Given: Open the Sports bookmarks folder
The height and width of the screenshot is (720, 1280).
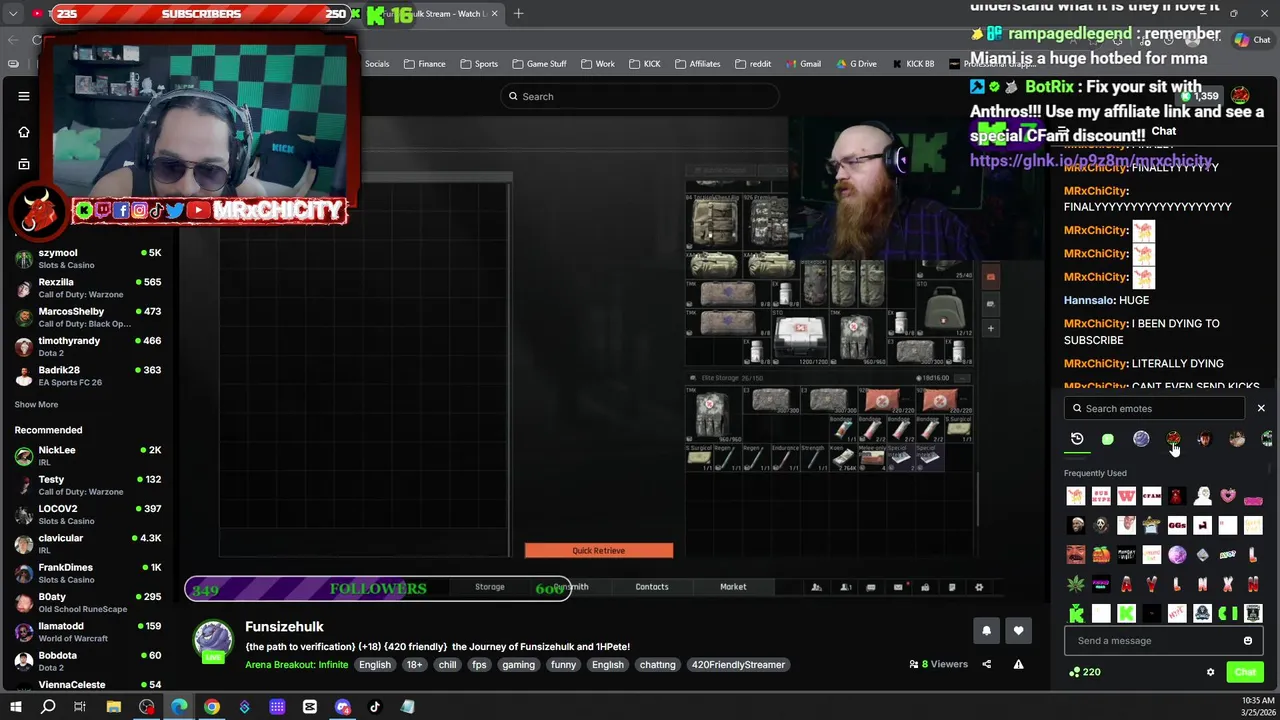Looking at the screenshot, I should tap(479, 64).
